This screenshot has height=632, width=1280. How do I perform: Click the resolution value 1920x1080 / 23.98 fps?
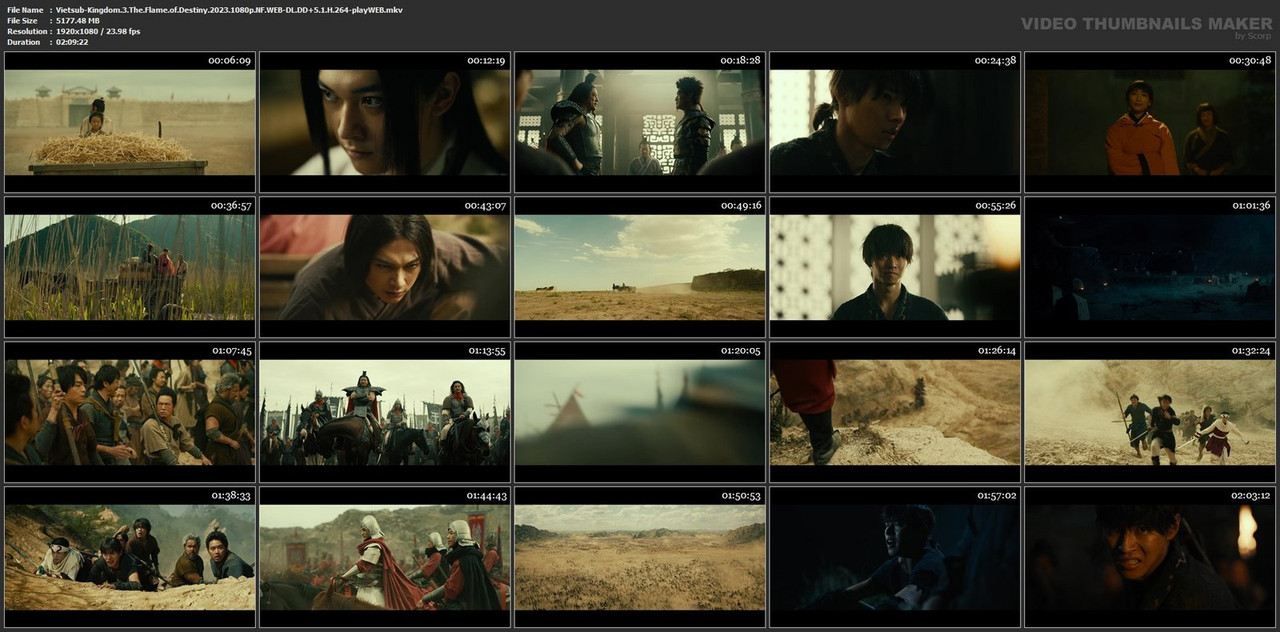click(x=98, y=31)
